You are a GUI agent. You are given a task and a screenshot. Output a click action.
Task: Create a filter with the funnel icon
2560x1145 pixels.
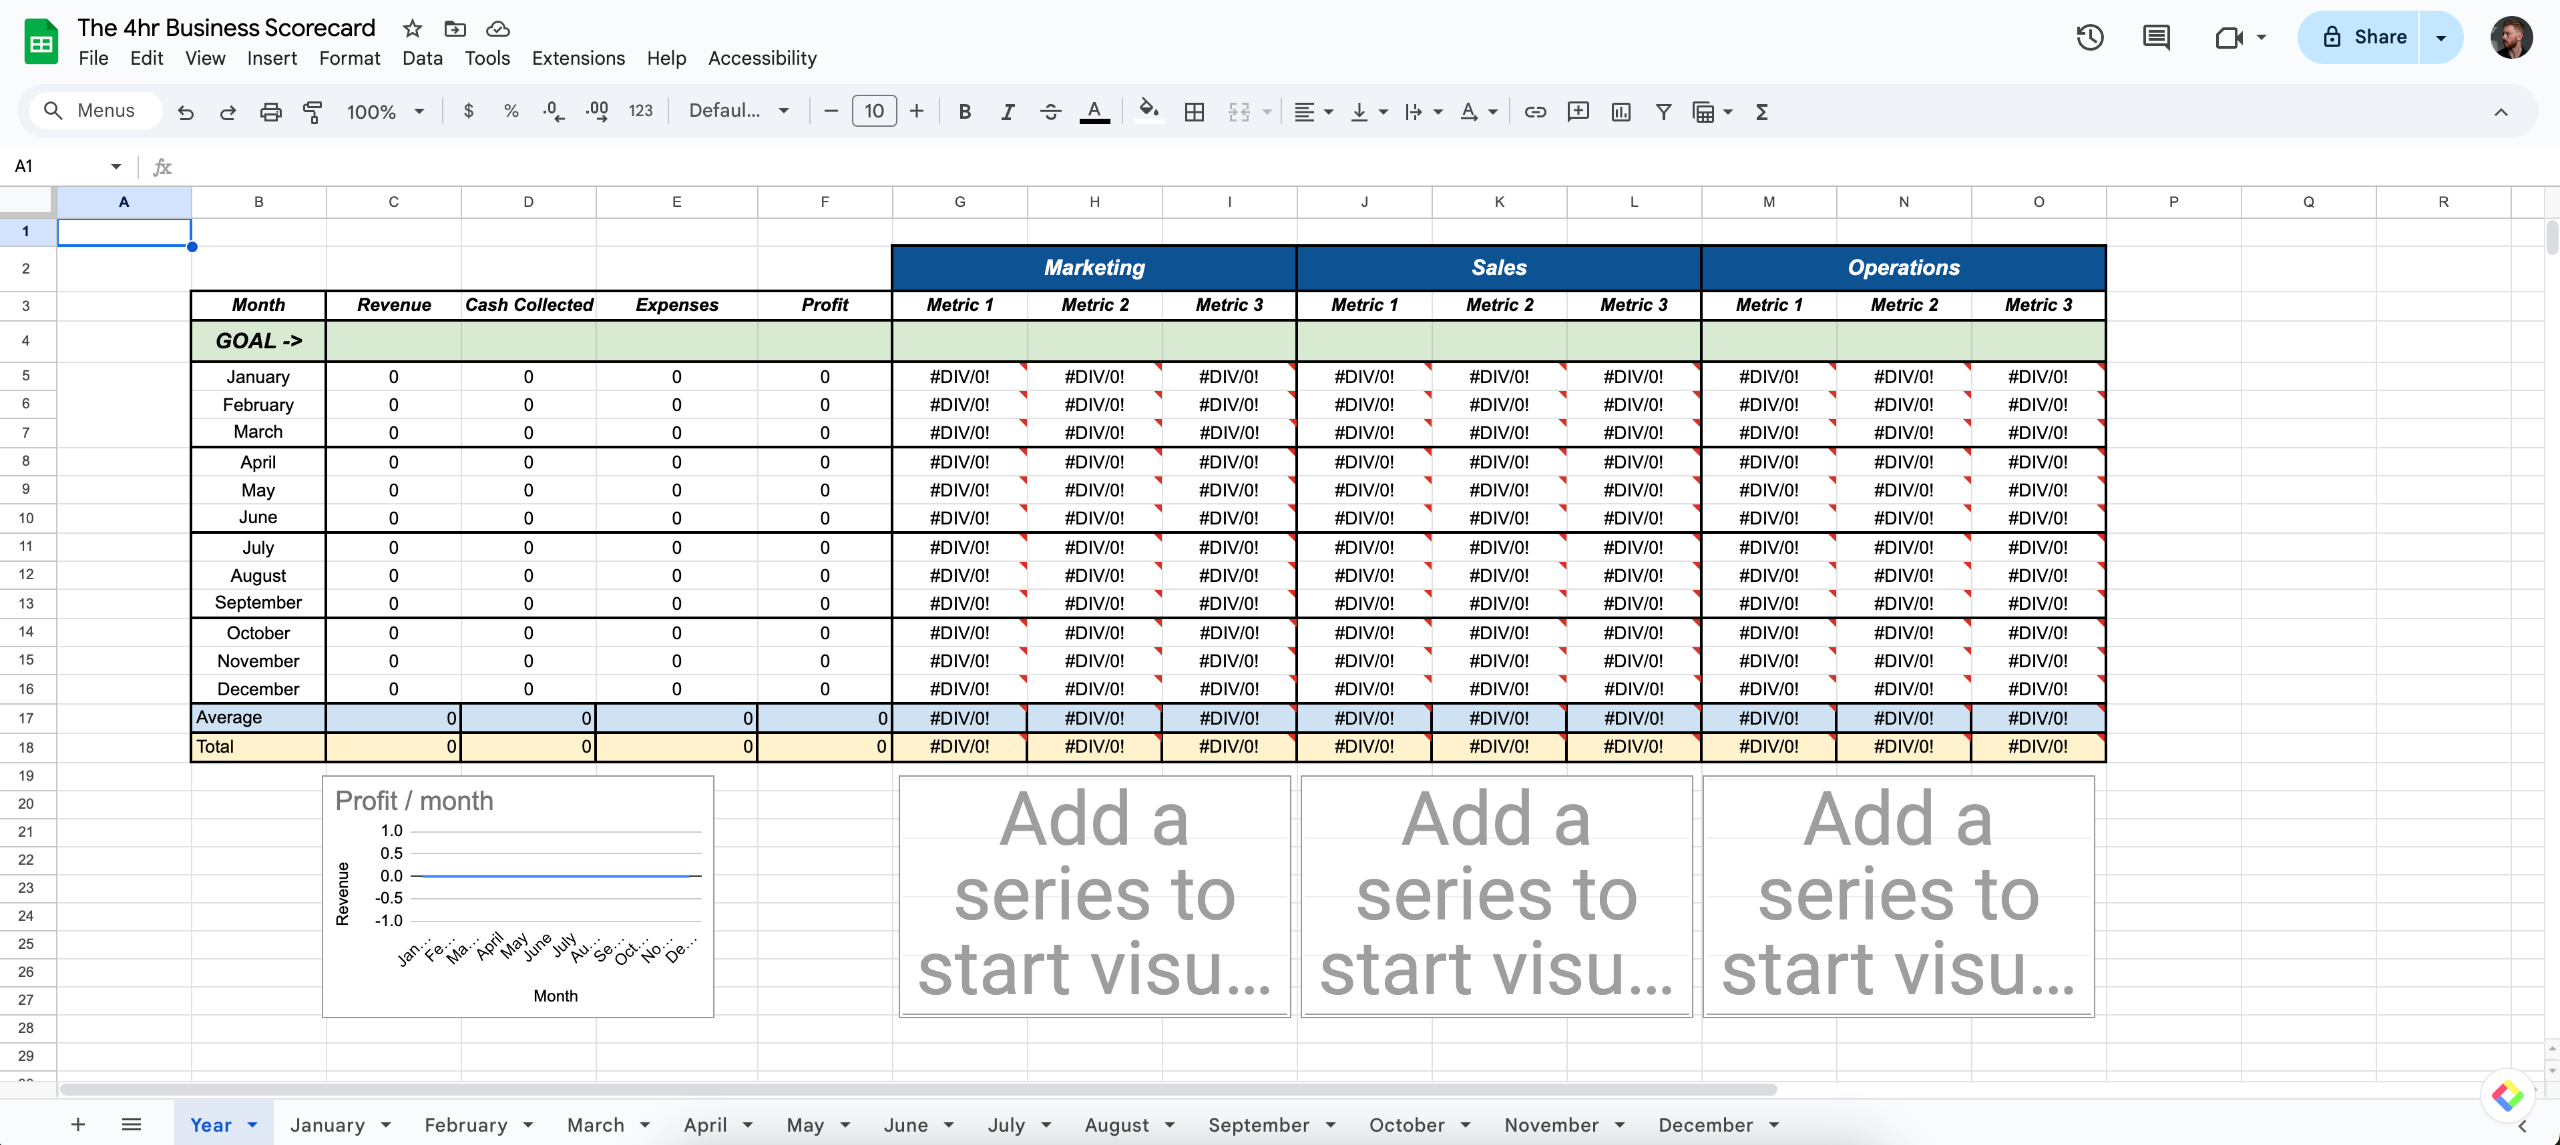coord(1663,112)
